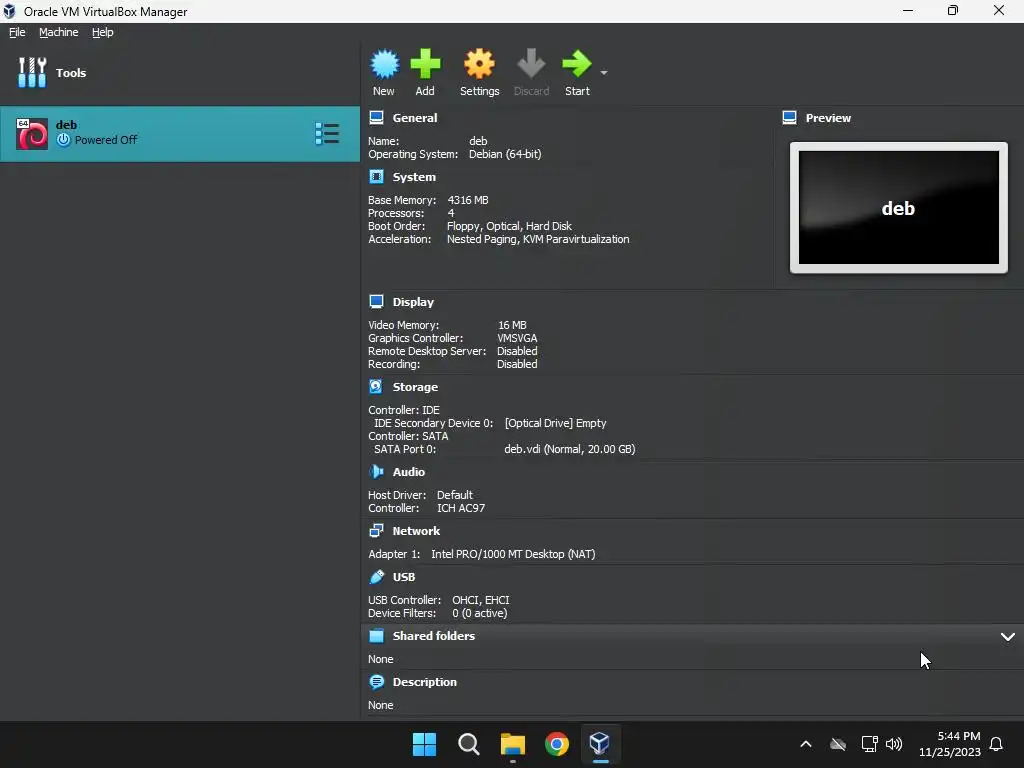The width and height of the screenshot is (1024, 768).
Task: Open the Windows Start menu
Action: tap(424, 744)
